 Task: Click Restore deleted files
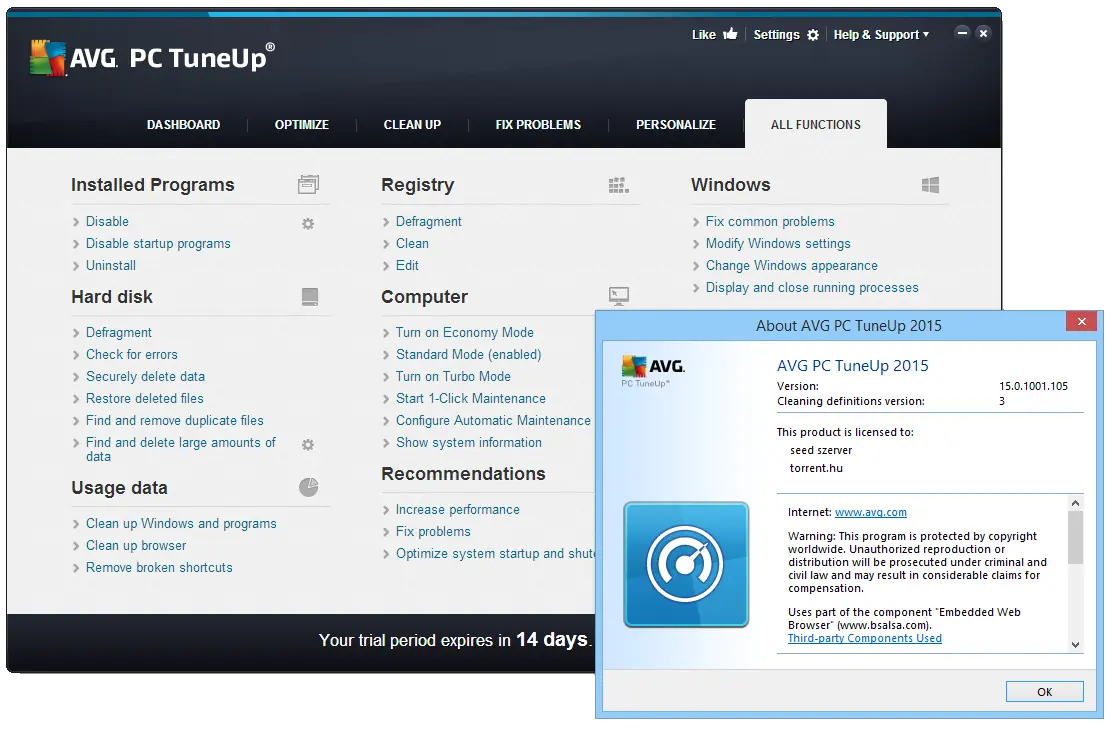145,398
